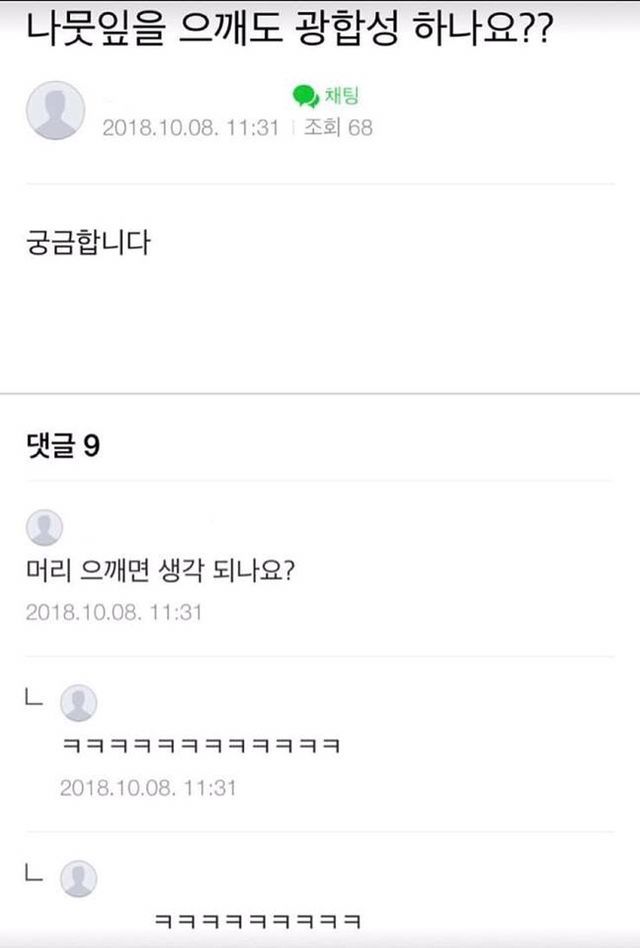Click the reply arrow beside the first reply
This screenshot has width=640, height=948.
point(33,699)
